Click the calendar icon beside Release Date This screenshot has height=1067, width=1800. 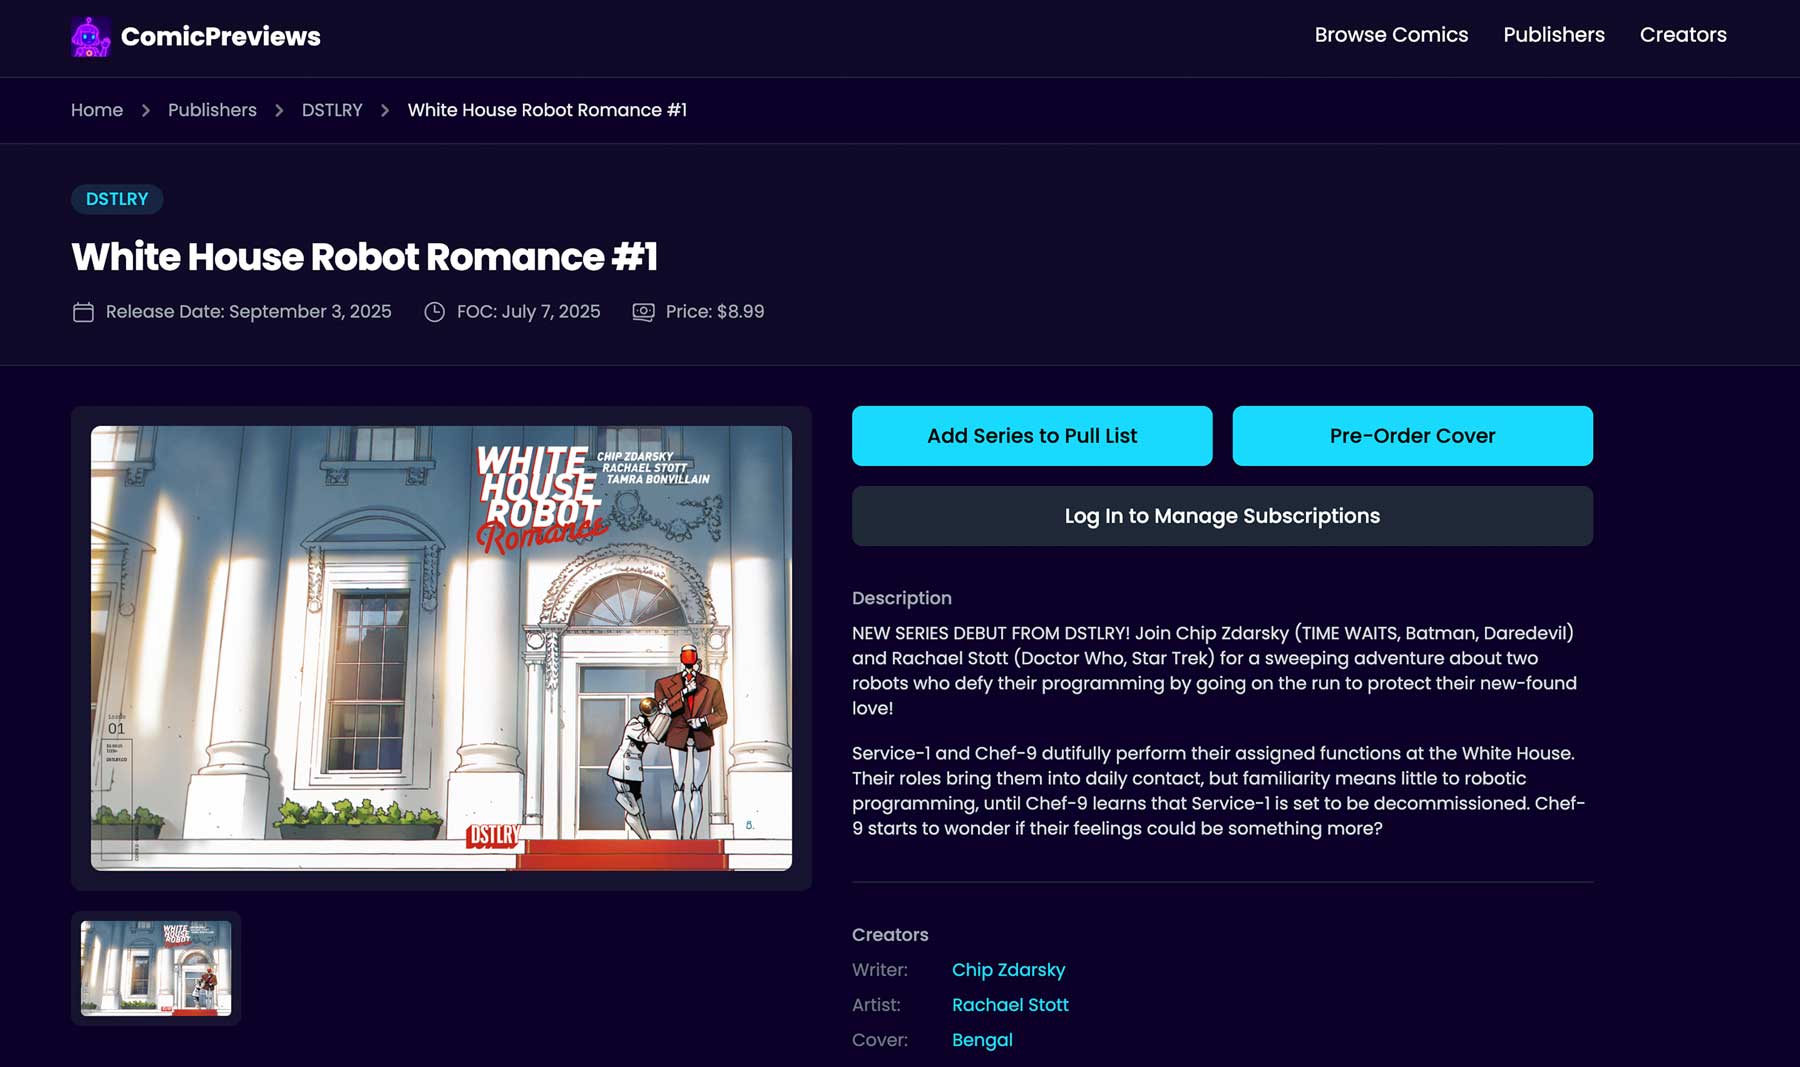point(84,312)
